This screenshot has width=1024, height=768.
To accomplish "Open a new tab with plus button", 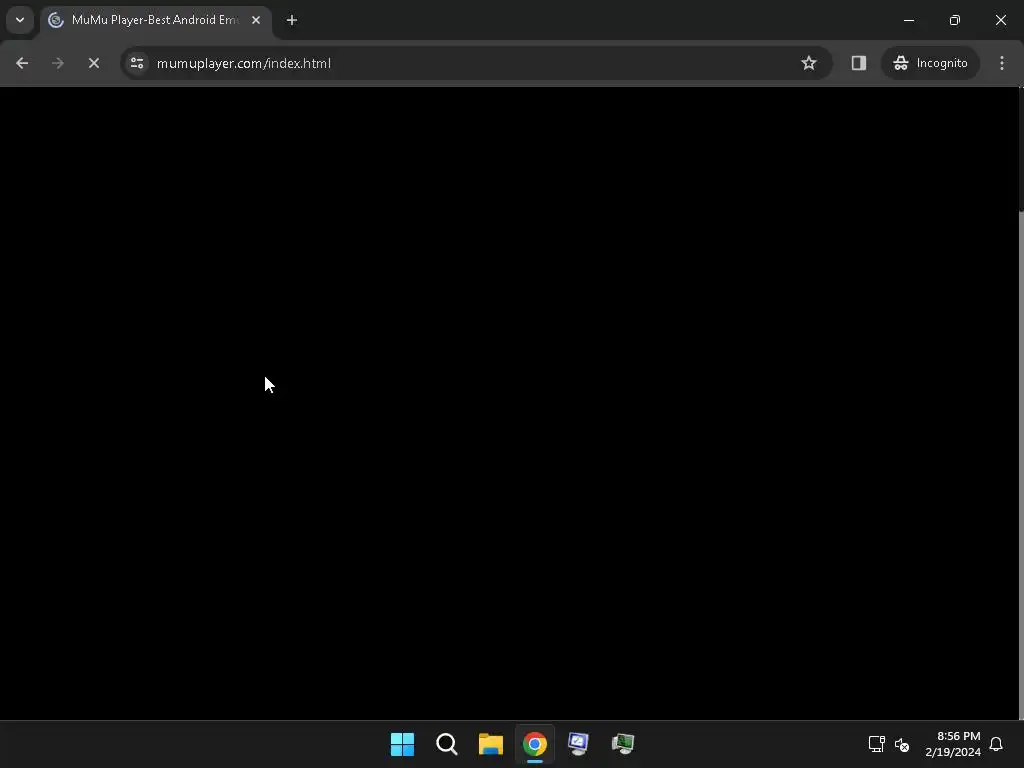I will click(x=292, y=20).
